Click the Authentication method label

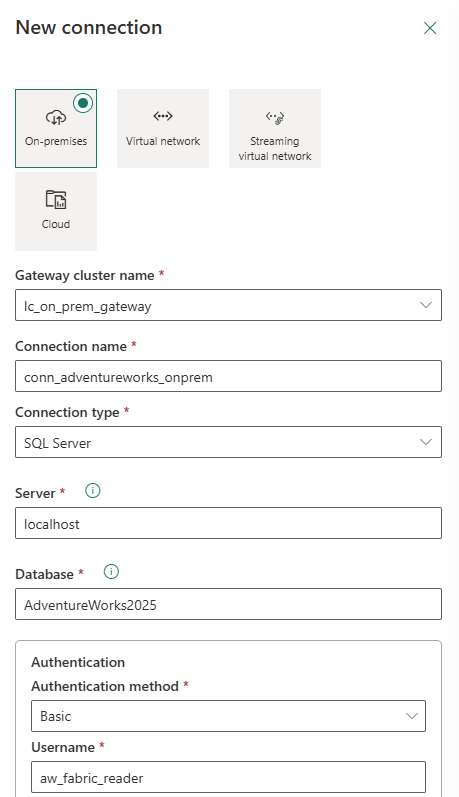(105, 687)
